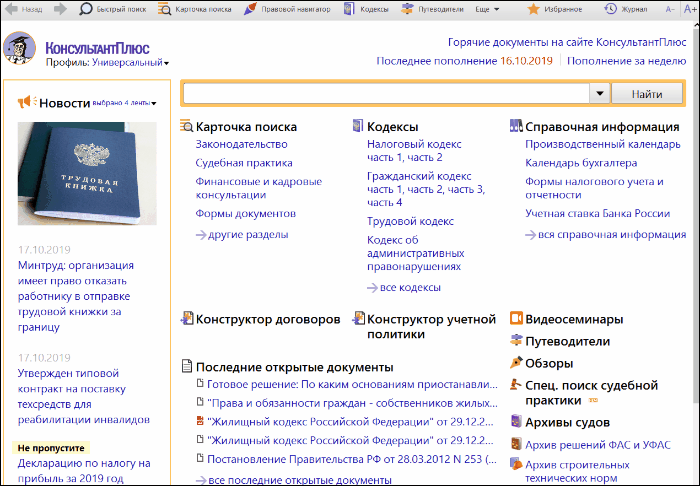Open Формы налогового учета и отчетности

594,188
